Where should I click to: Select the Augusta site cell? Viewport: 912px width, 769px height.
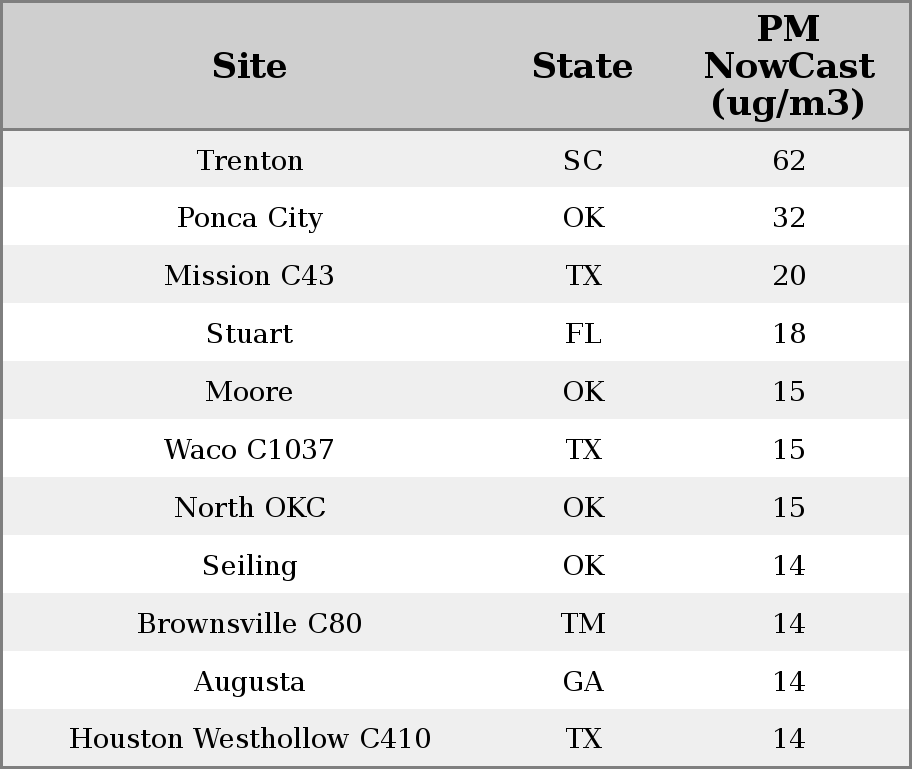click(x=249, y=682)
